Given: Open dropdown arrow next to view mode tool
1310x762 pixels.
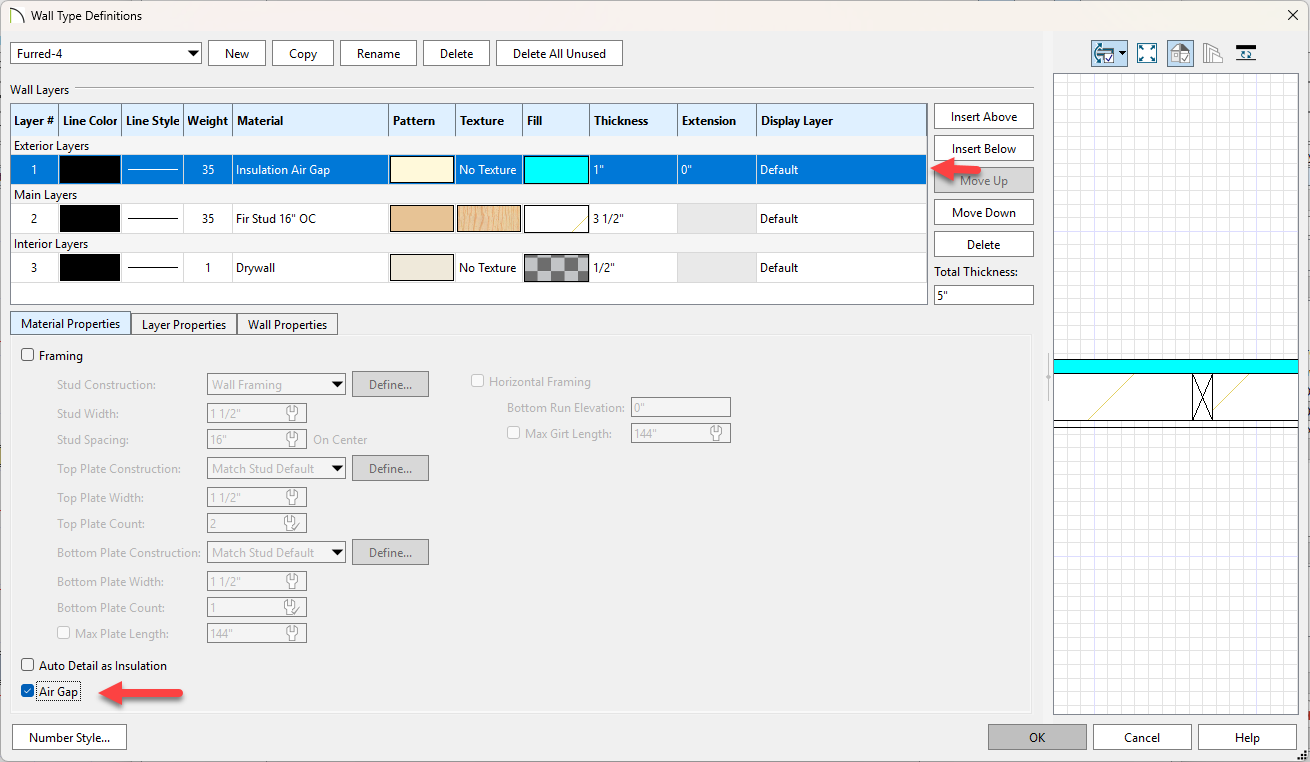Looking at the screenshot, I should pyautogui.click(x=1123, y=53).
